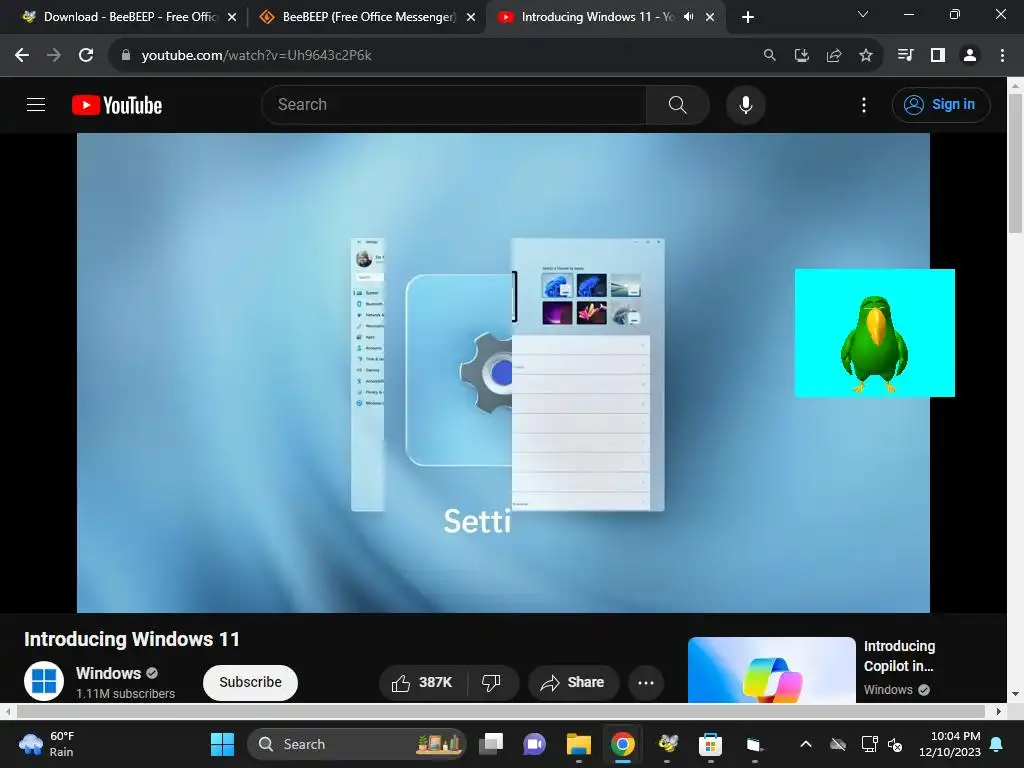Open a new browser tab
Image resolution: width=1024 pixels, height=768 pixels.
click(x=748, y=17)
